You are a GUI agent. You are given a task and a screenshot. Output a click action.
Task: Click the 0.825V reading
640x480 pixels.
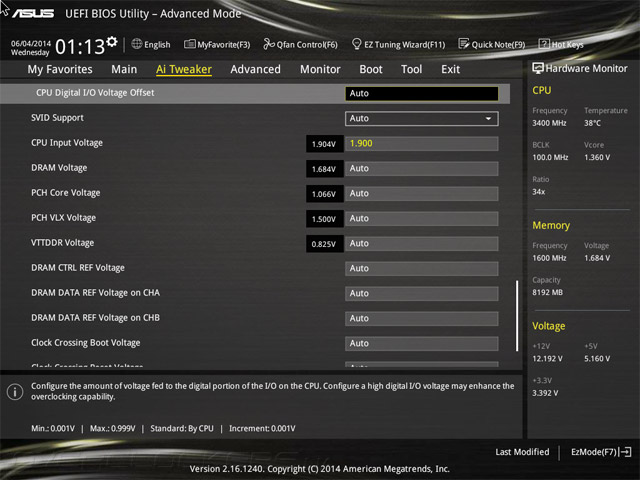click(x=324, y=244)
